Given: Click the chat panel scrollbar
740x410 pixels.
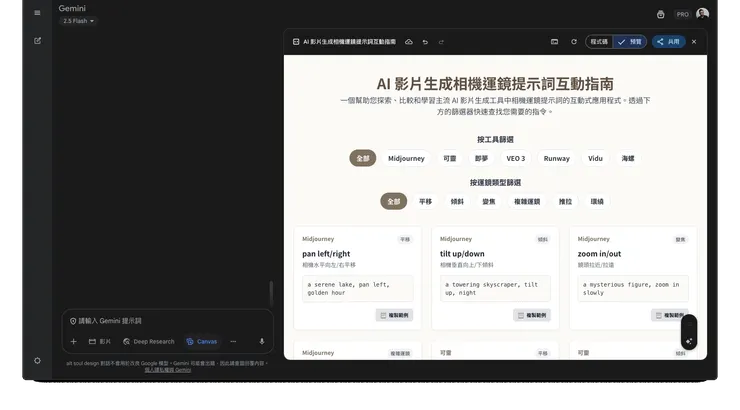Looking at the screenshot, I should click(271, 293).
